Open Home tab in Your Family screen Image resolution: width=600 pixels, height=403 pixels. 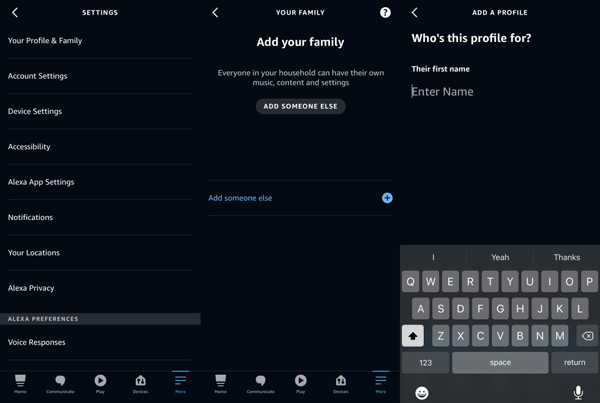click(220, 383)
